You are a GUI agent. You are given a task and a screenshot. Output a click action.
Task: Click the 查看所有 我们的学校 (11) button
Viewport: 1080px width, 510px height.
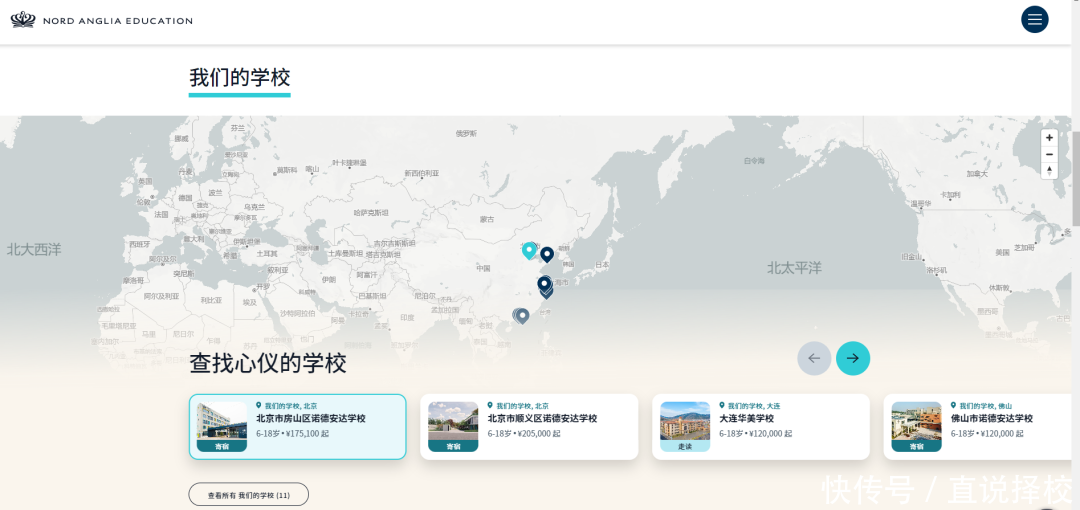coord(248,495)
